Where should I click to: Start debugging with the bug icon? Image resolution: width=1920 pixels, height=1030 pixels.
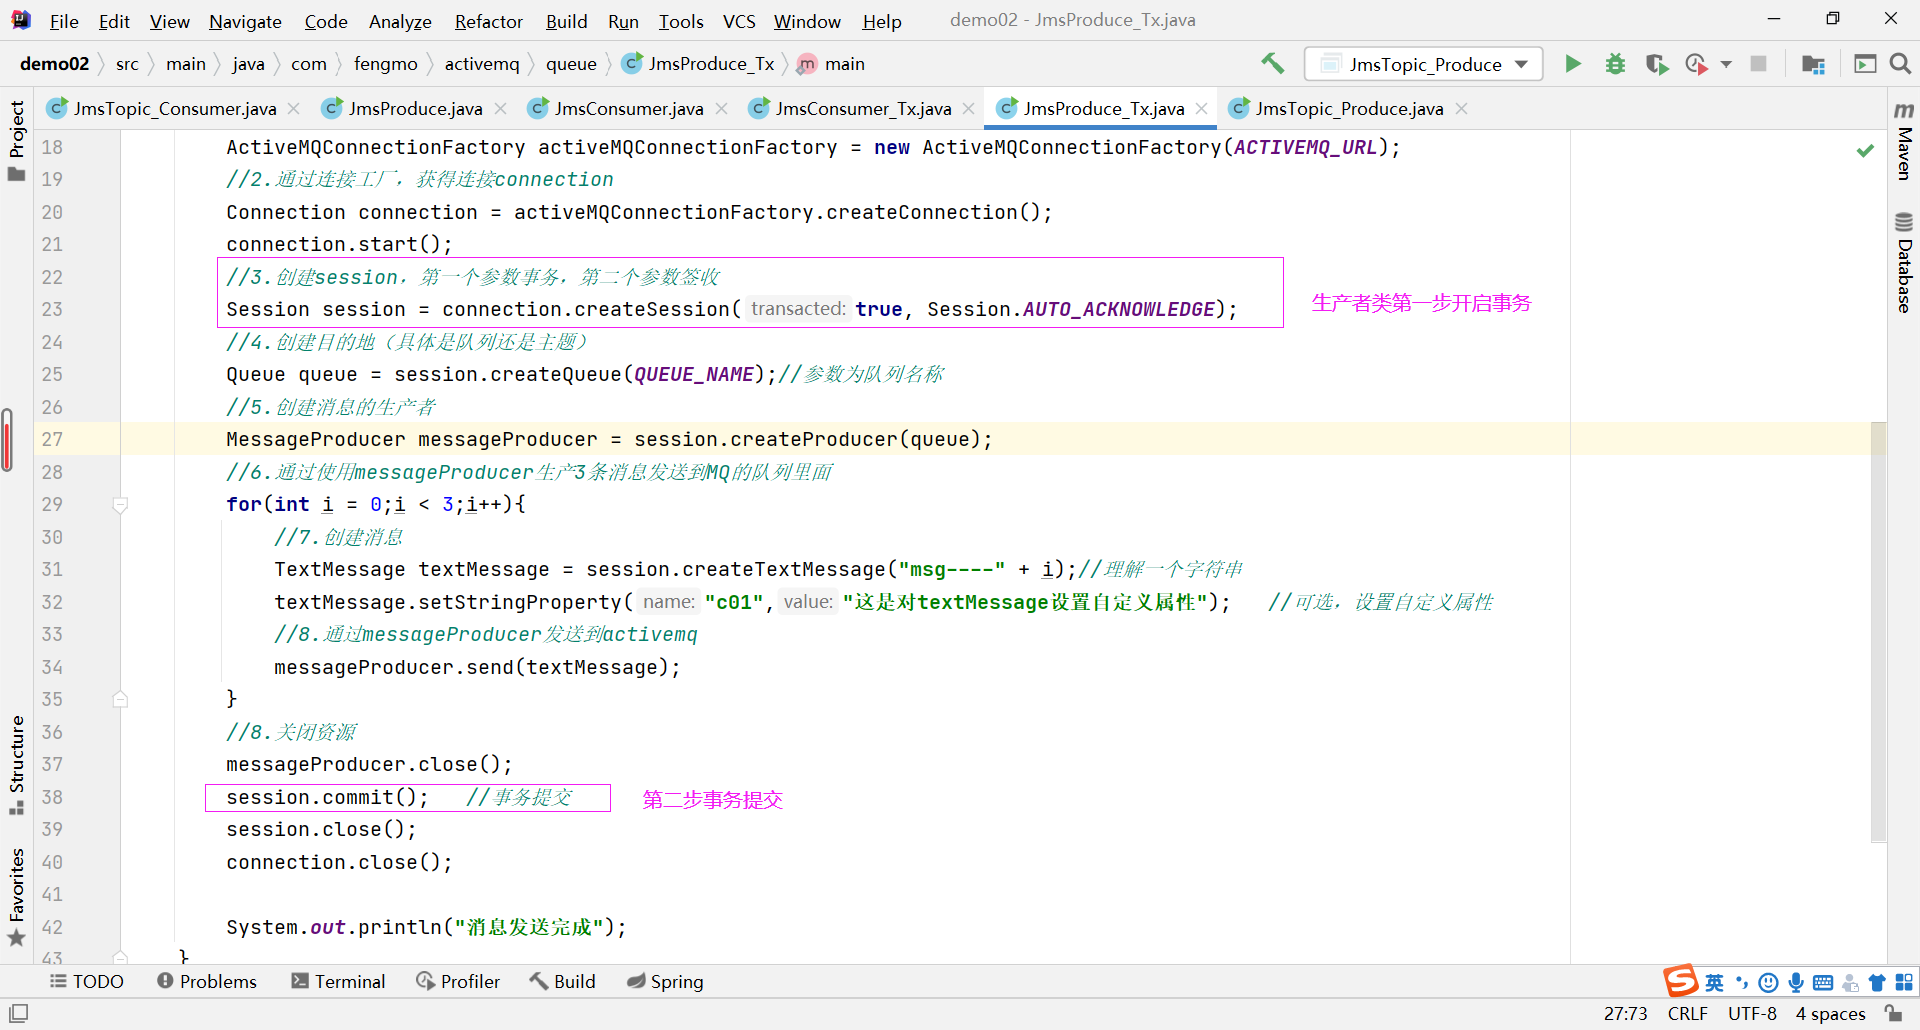tap(1615, 64)
